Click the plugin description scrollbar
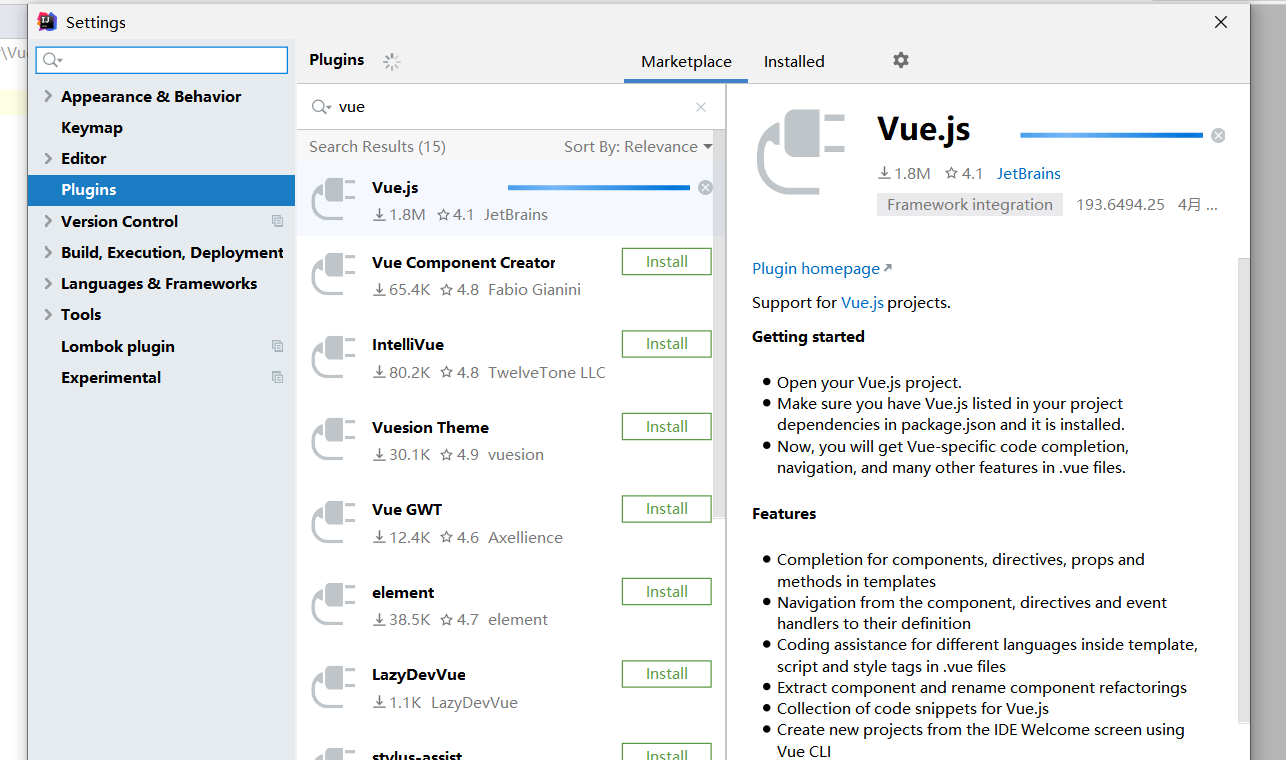The image size is (1286, 760). point(1243,490)
